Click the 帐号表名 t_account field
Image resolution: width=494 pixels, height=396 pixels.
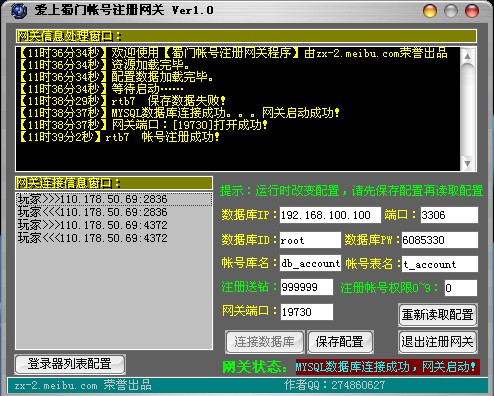(x=440, y=264)
